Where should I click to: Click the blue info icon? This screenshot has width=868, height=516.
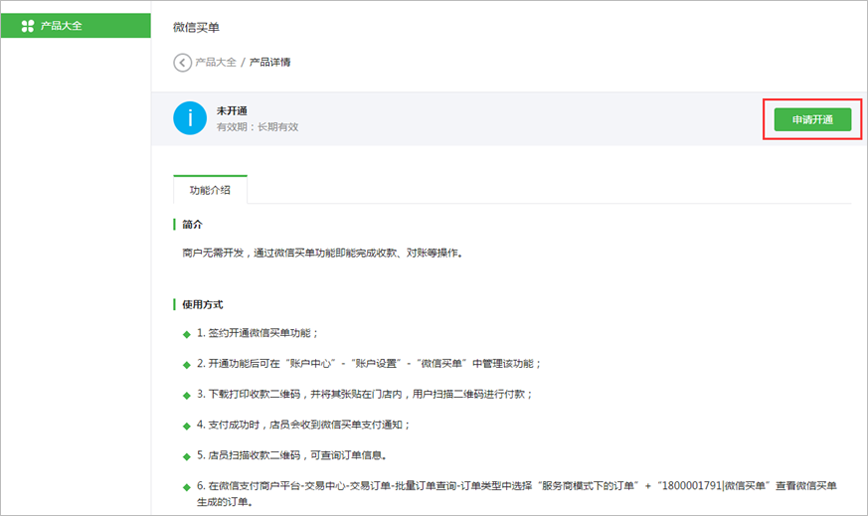tap(190, 118)
